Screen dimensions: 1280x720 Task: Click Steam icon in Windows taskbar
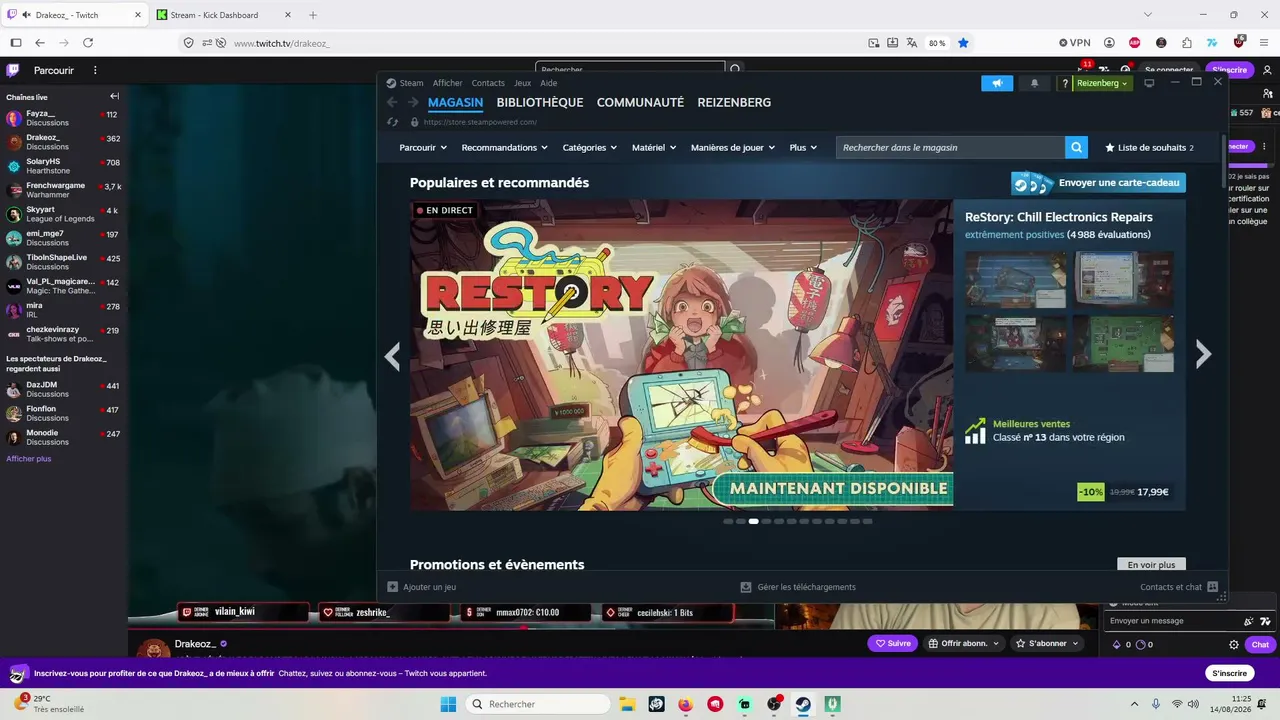pos(803,704)
